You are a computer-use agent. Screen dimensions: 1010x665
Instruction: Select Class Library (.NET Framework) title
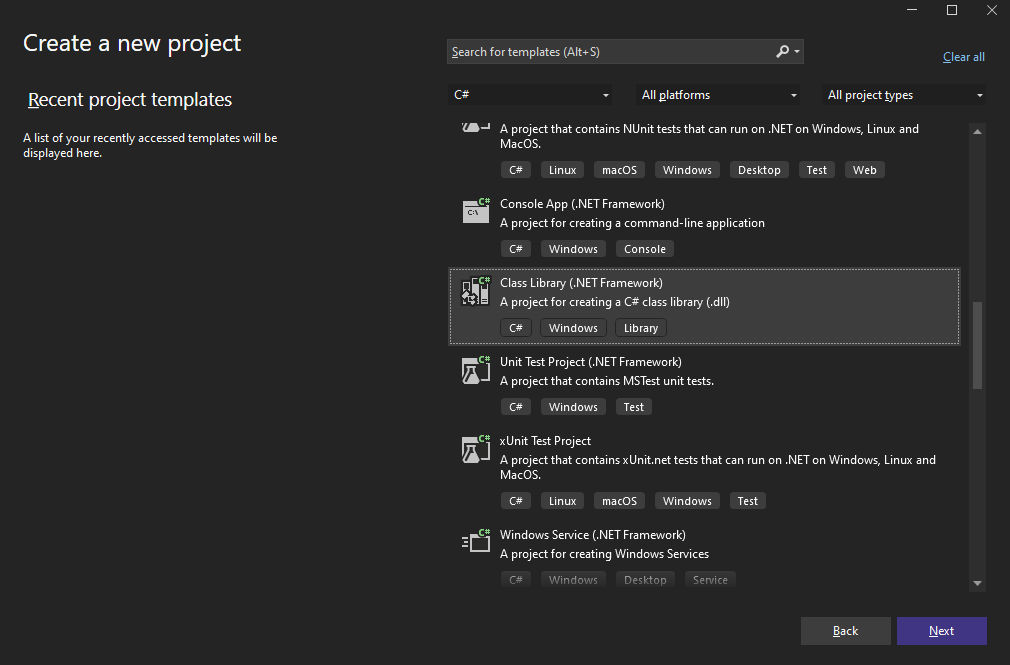point(581,283)
